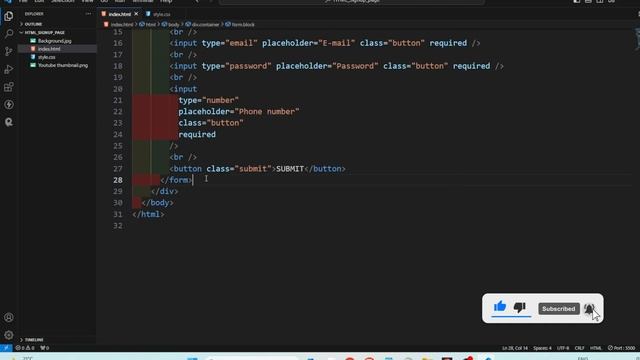Open the Manage gear icon
The height and width of the screenshot is (360, 640).
tap(9, 335)
